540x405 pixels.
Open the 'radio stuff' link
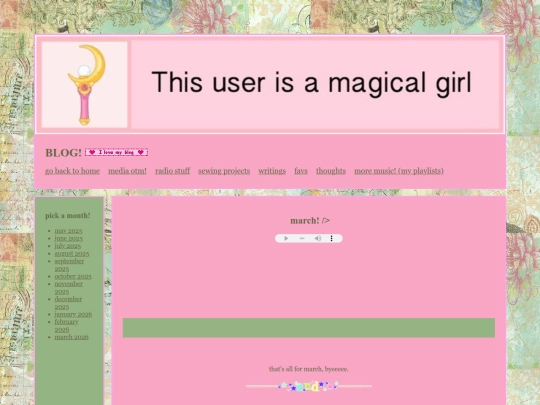tap(173, 171)
